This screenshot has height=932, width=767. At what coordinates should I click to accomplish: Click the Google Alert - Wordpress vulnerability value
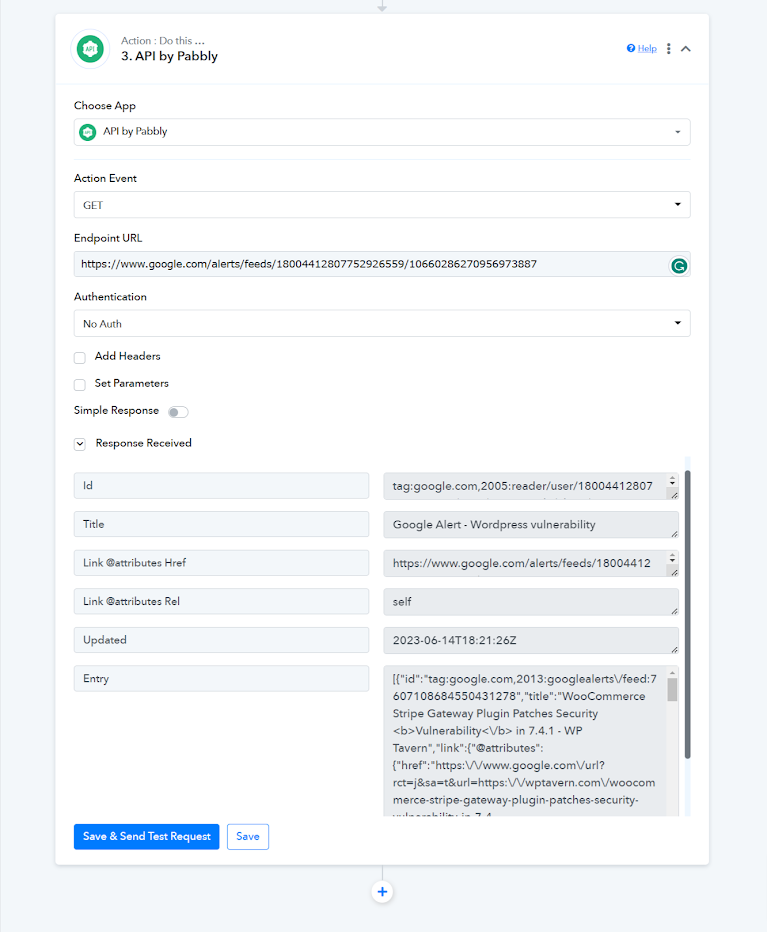pyautogui.click(x=531, y=525)
